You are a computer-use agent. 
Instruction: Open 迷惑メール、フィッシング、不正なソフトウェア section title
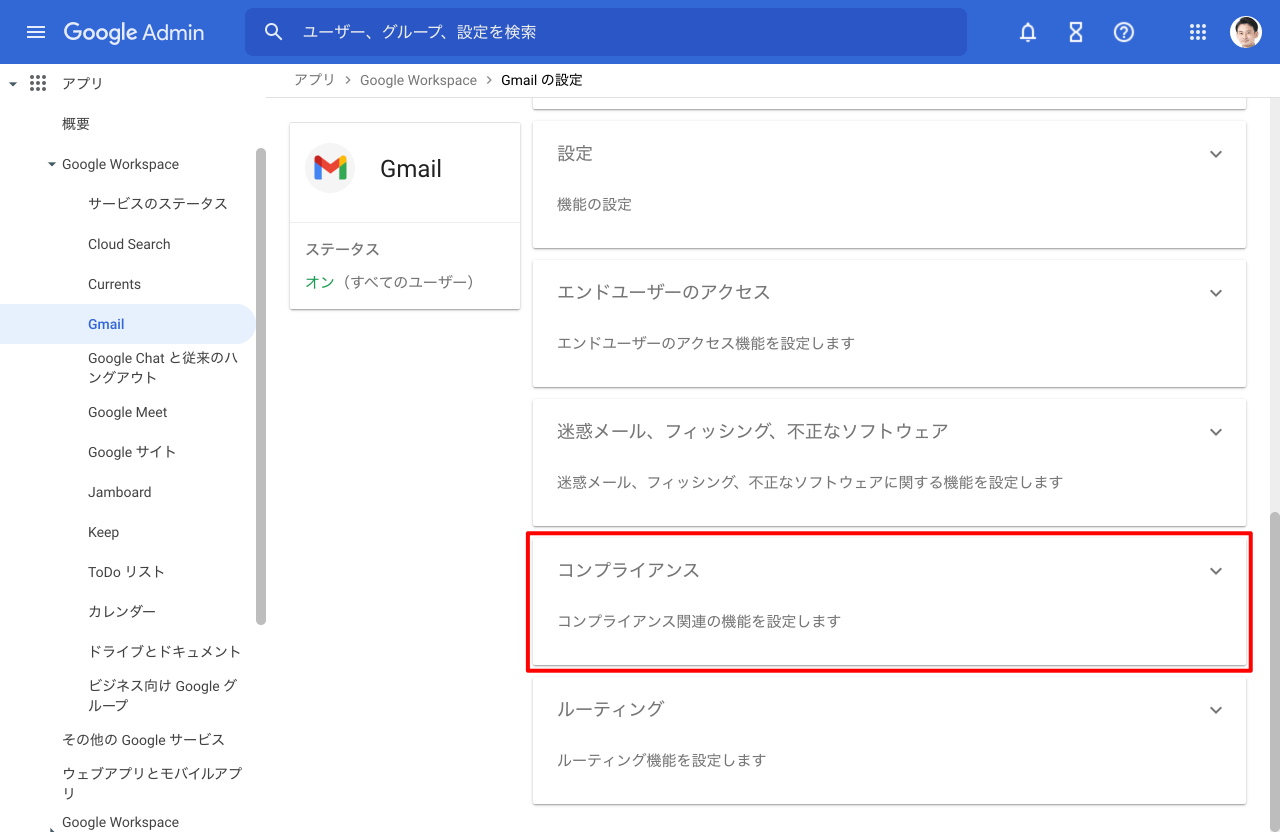click(753, 431)
